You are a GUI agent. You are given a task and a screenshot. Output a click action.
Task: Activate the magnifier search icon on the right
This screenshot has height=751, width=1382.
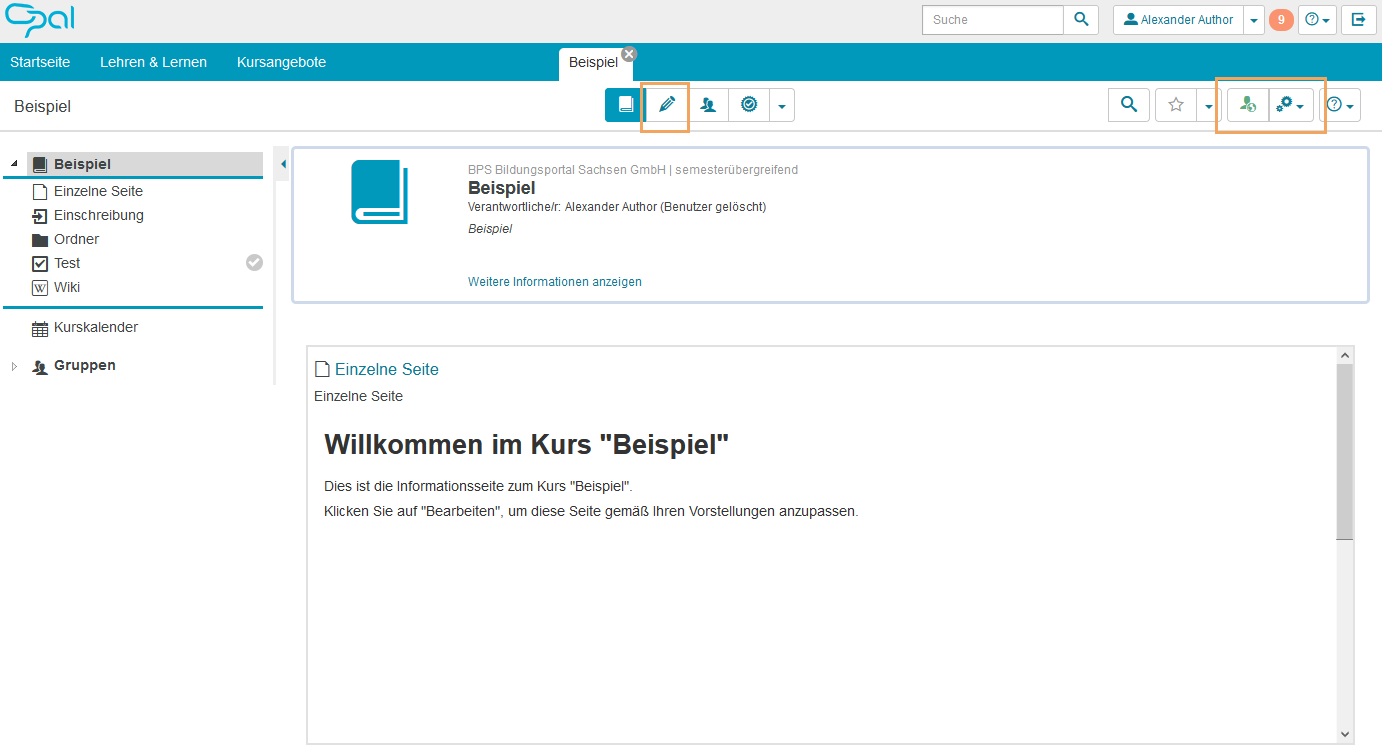tap(1128, 104)
